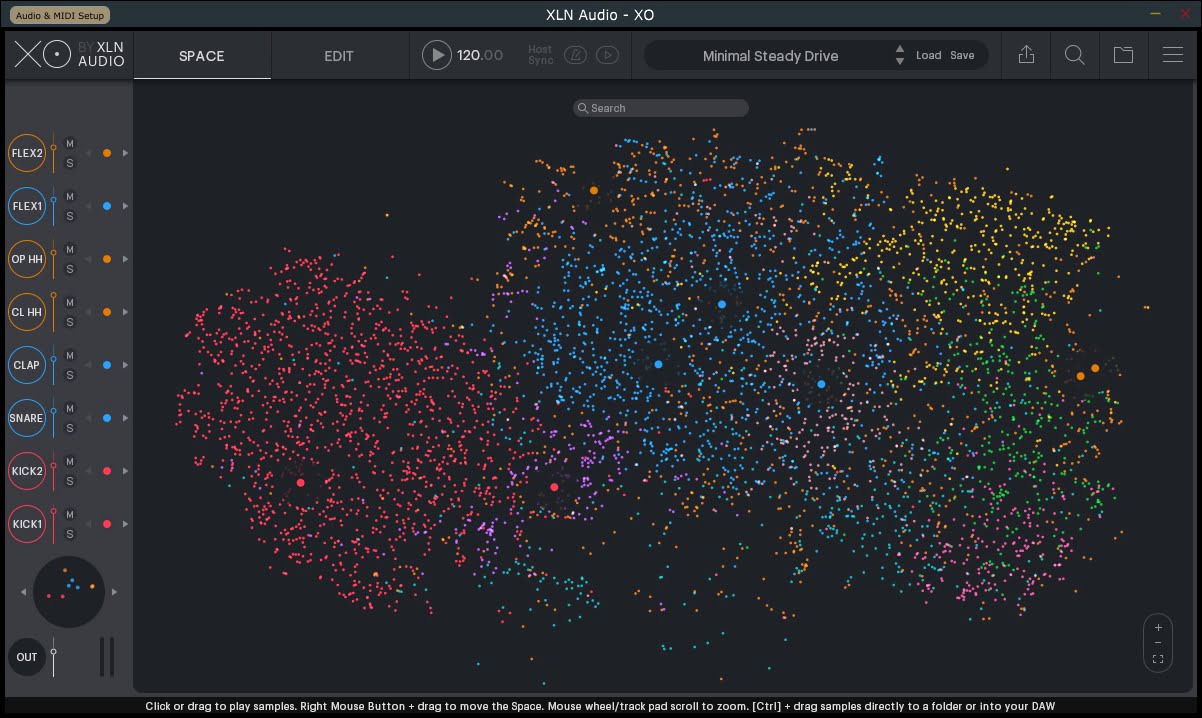Pick previous sample for KICK1
This screenshot has width=1202, height=718.
tap(88, 524)
